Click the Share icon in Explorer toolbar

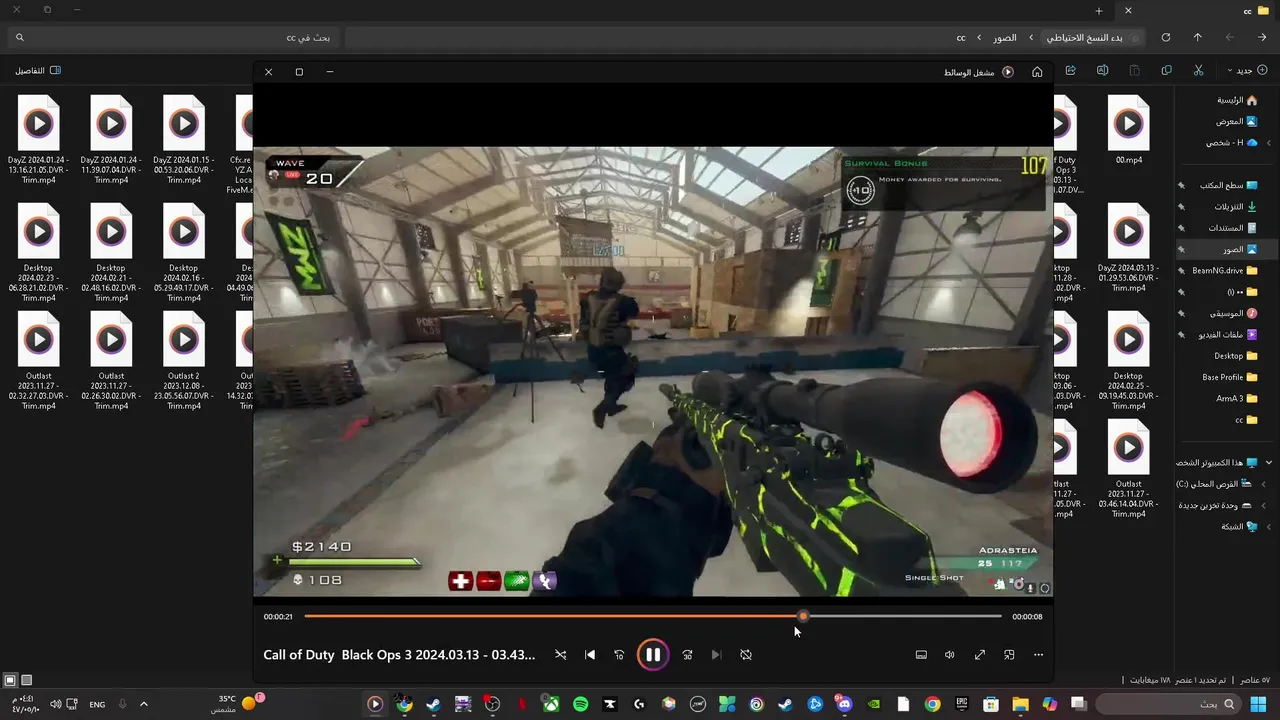[1070, 70]
